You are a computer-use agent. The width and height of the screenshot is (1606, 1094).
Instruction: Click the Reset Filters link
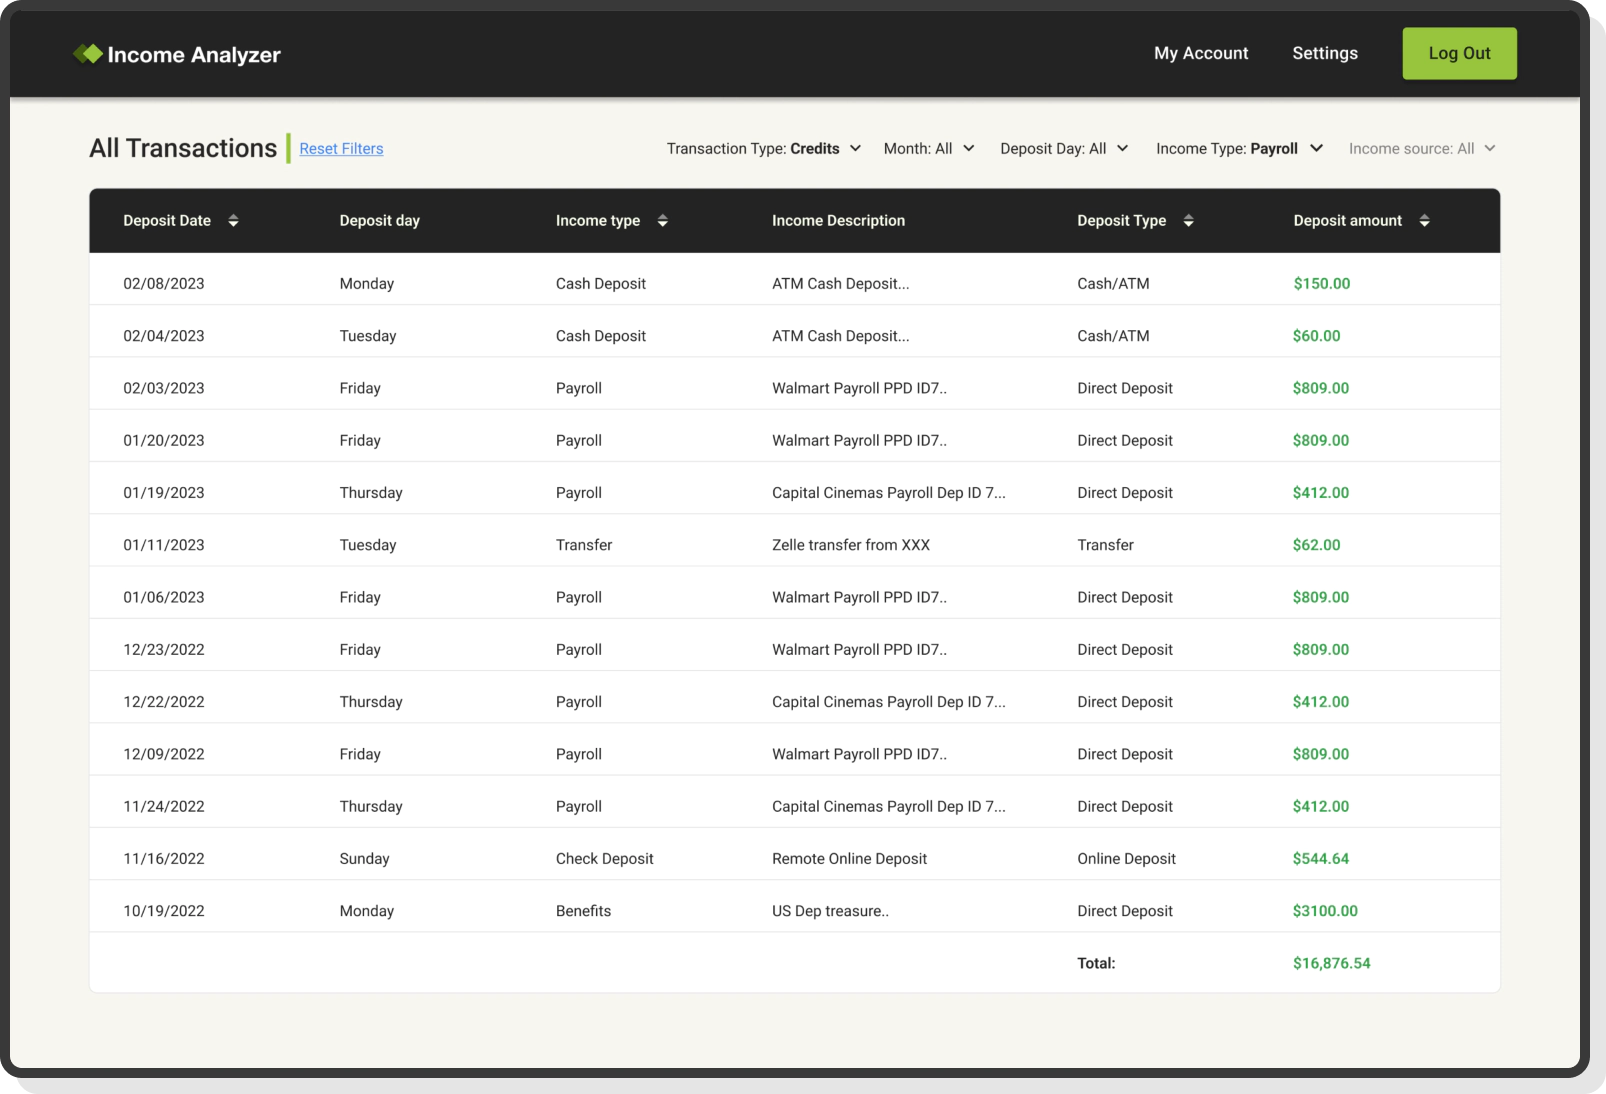click(x=340, y=148)
